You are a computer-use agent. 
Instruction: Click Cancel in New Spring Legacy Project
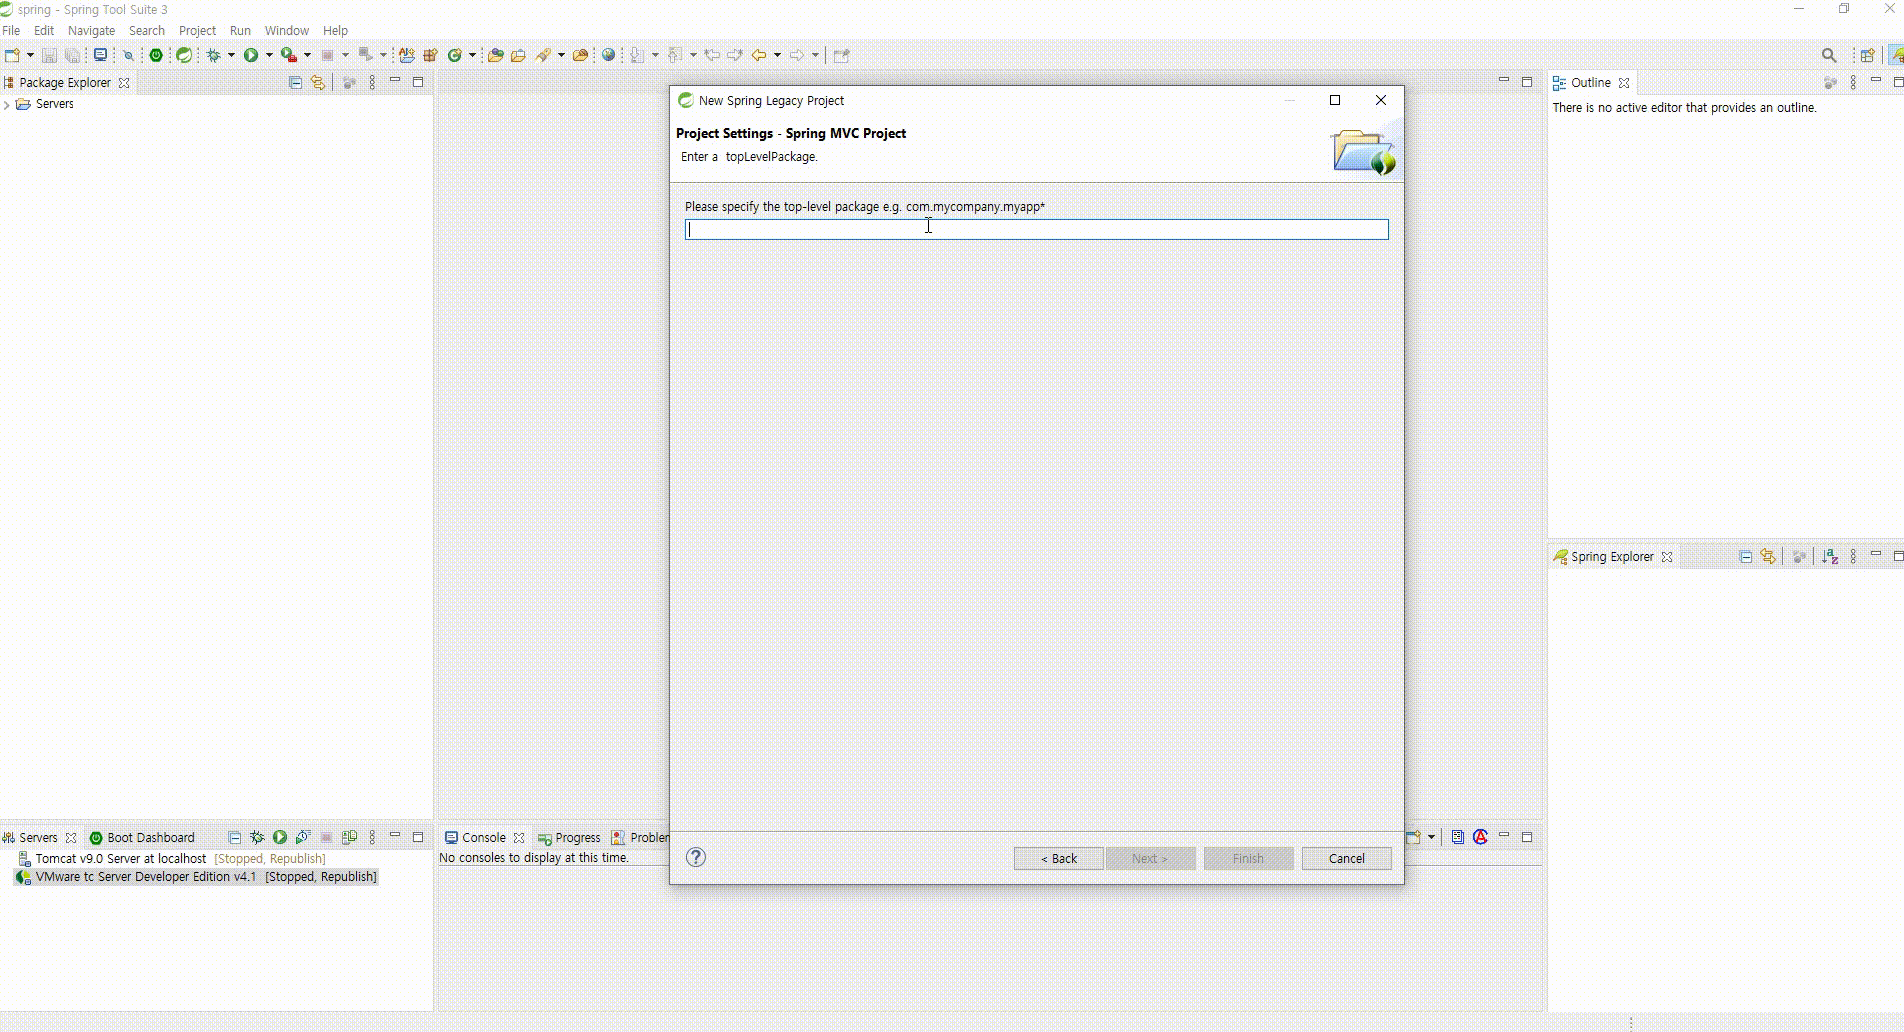coord(1346,858)
